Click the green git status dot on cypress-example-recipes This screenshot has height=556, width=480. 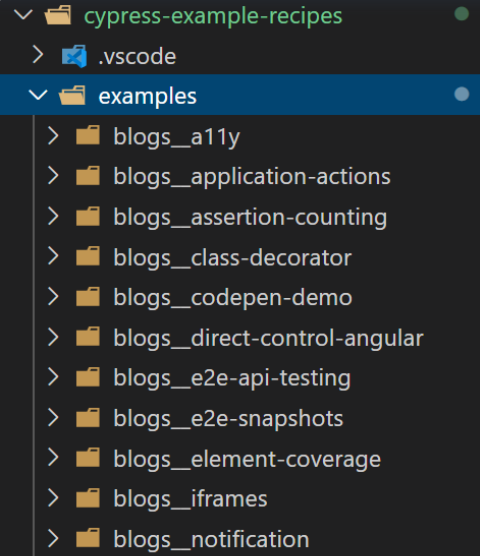click(x=462, y=14)
